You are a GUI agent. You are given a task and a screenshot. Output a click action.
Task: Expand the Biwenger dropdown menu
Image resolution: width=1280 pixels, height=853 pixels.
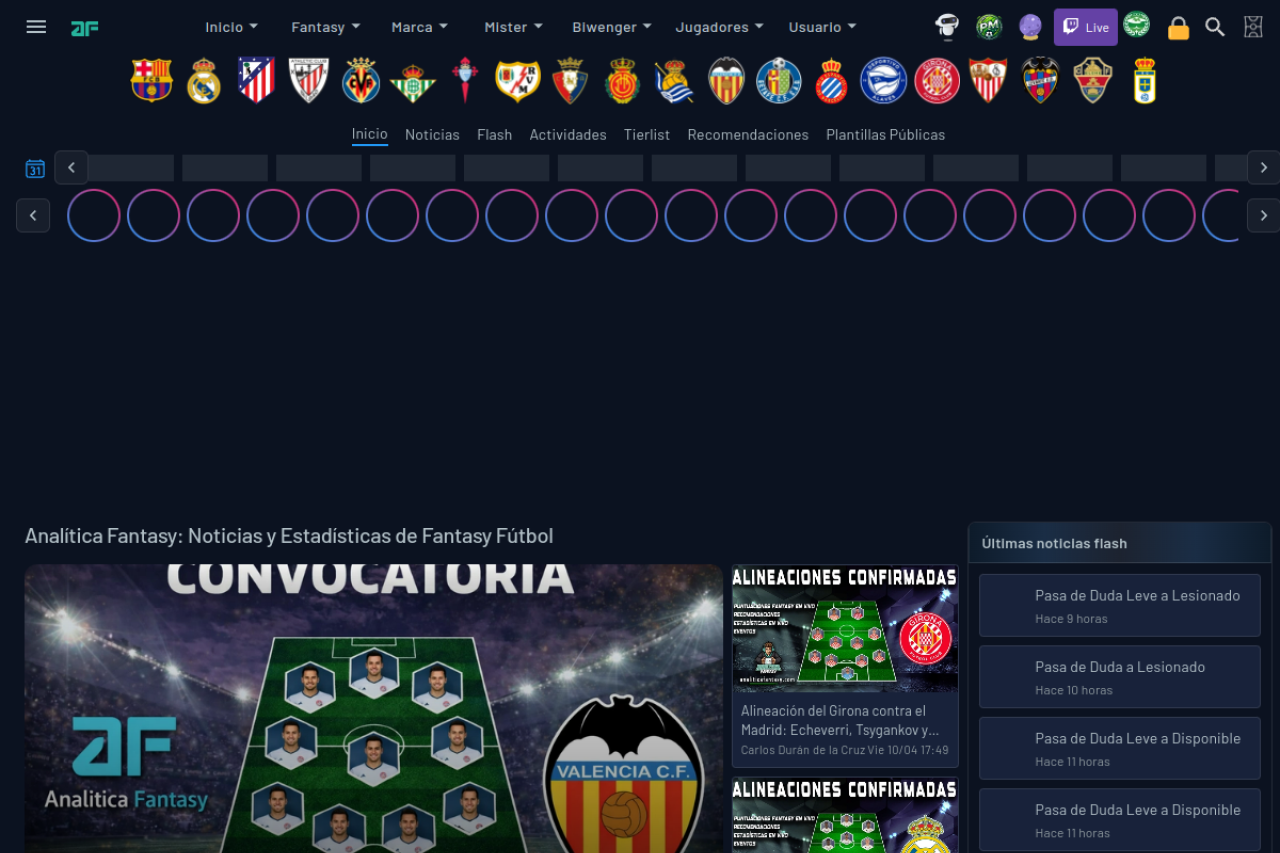point(612,27)
